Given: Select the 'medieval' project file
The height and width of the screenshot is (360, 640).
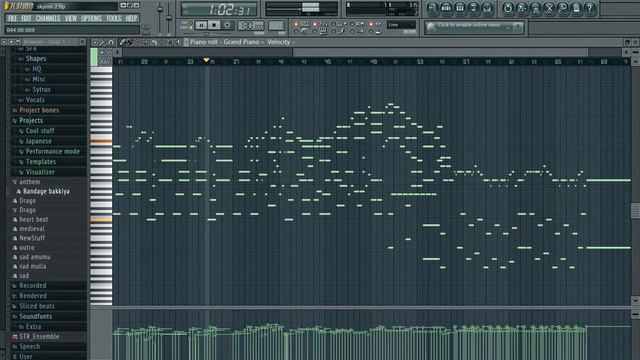Looking at the screenshot, I should [32, 229].
